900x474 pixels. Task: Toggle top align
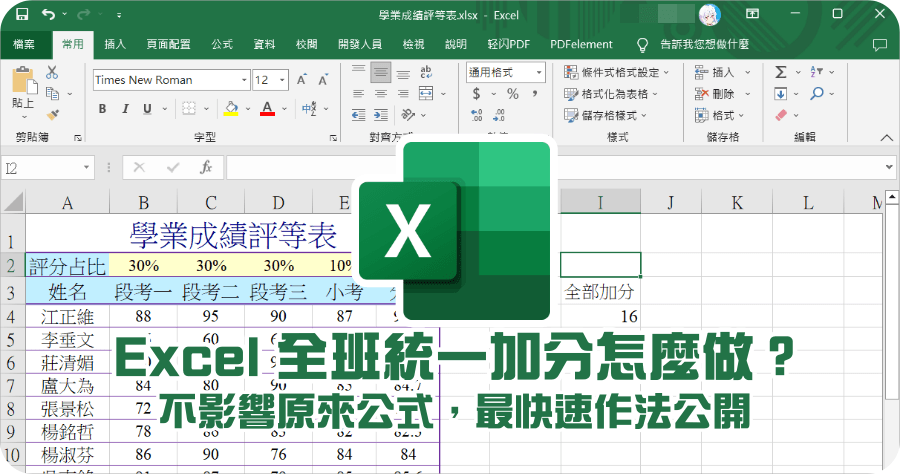(x=359, y=71)
